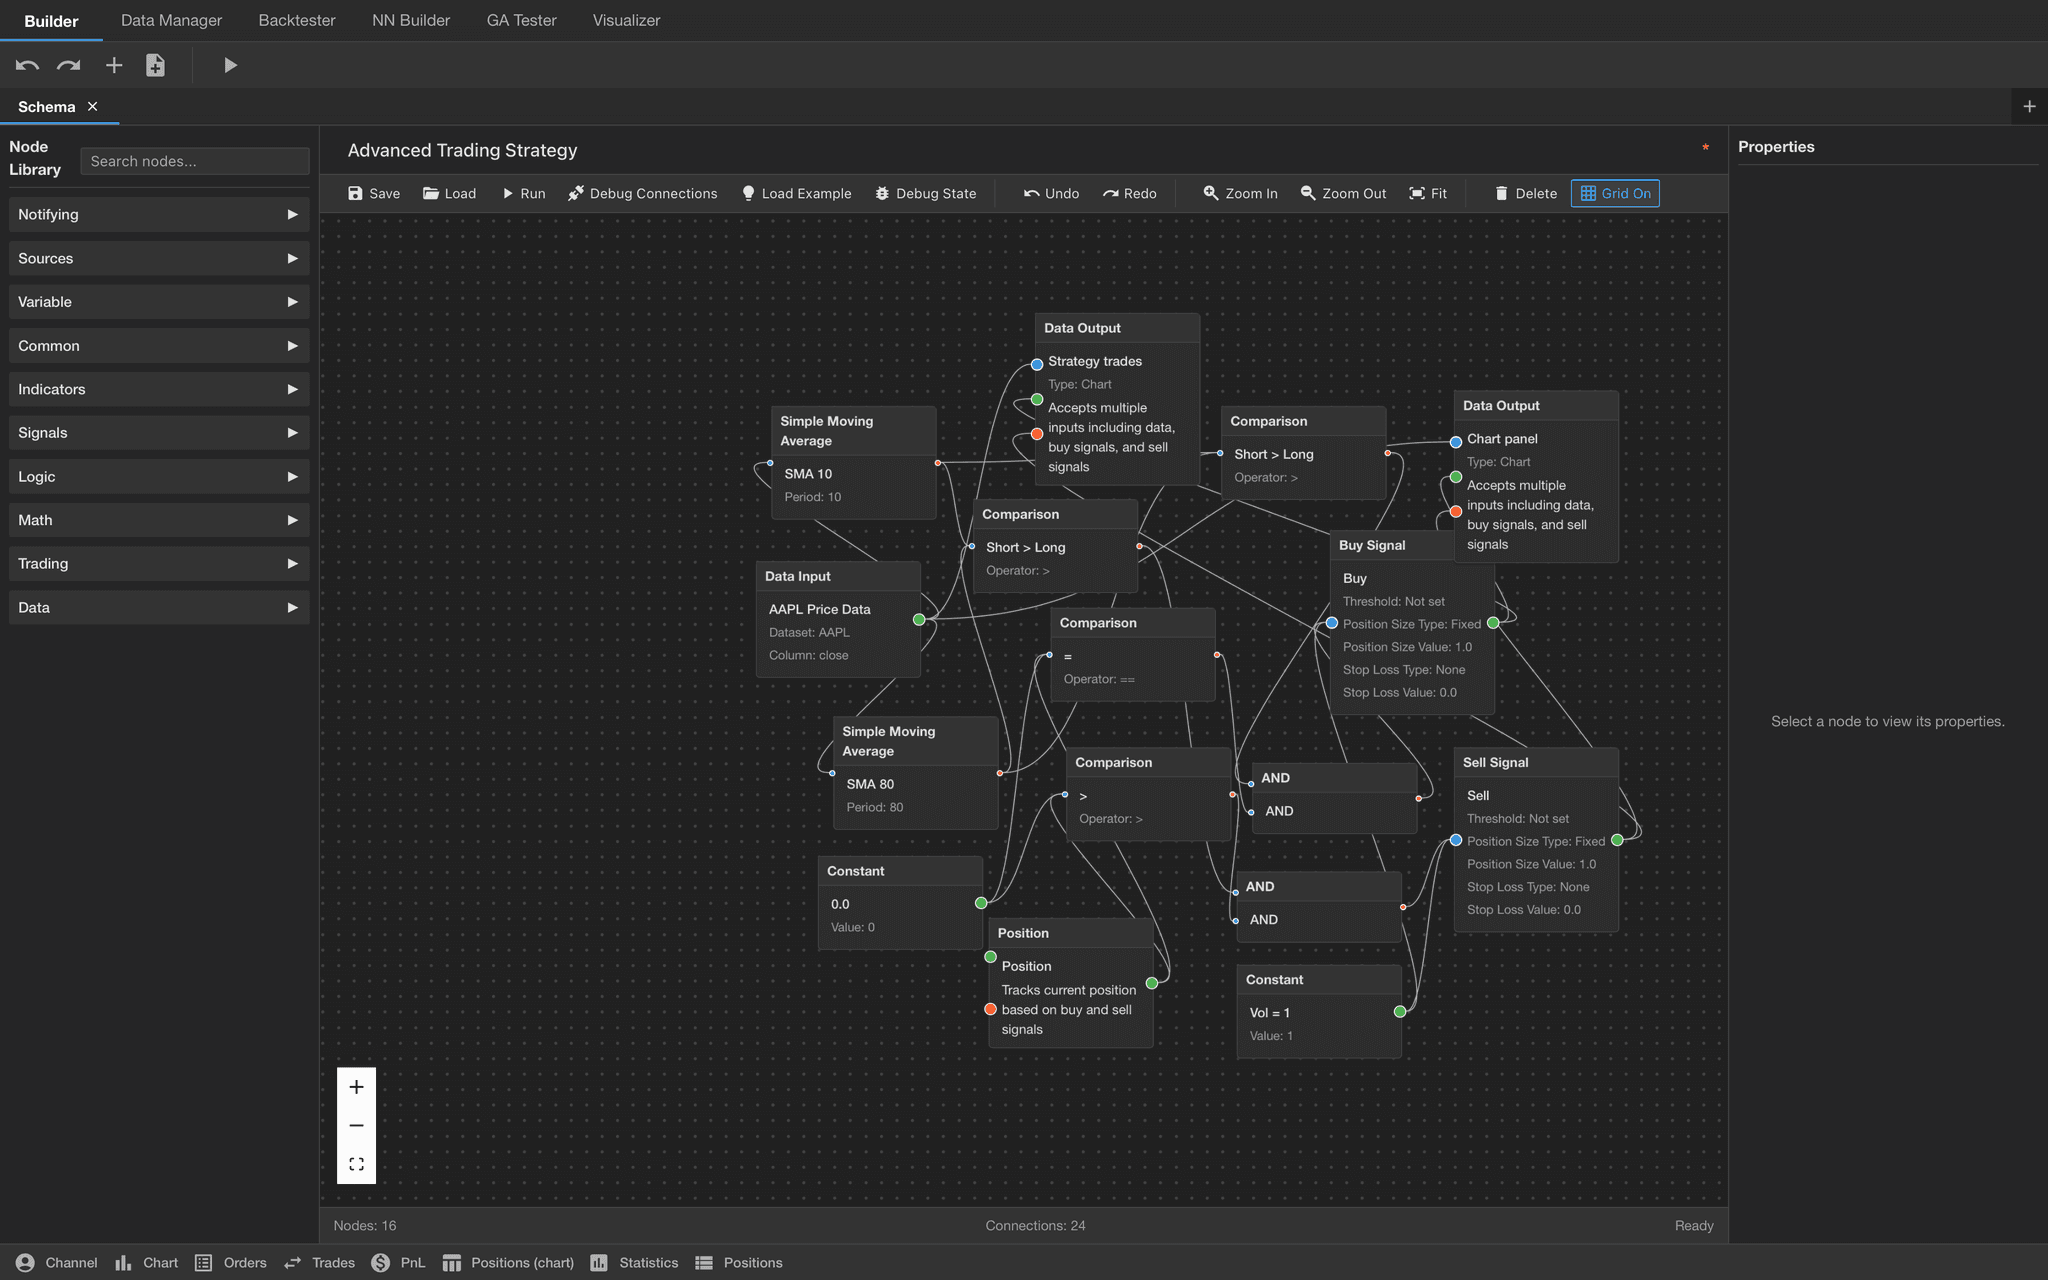Click Zoom Out in the canvas toolbar

tap(1343, 193)
